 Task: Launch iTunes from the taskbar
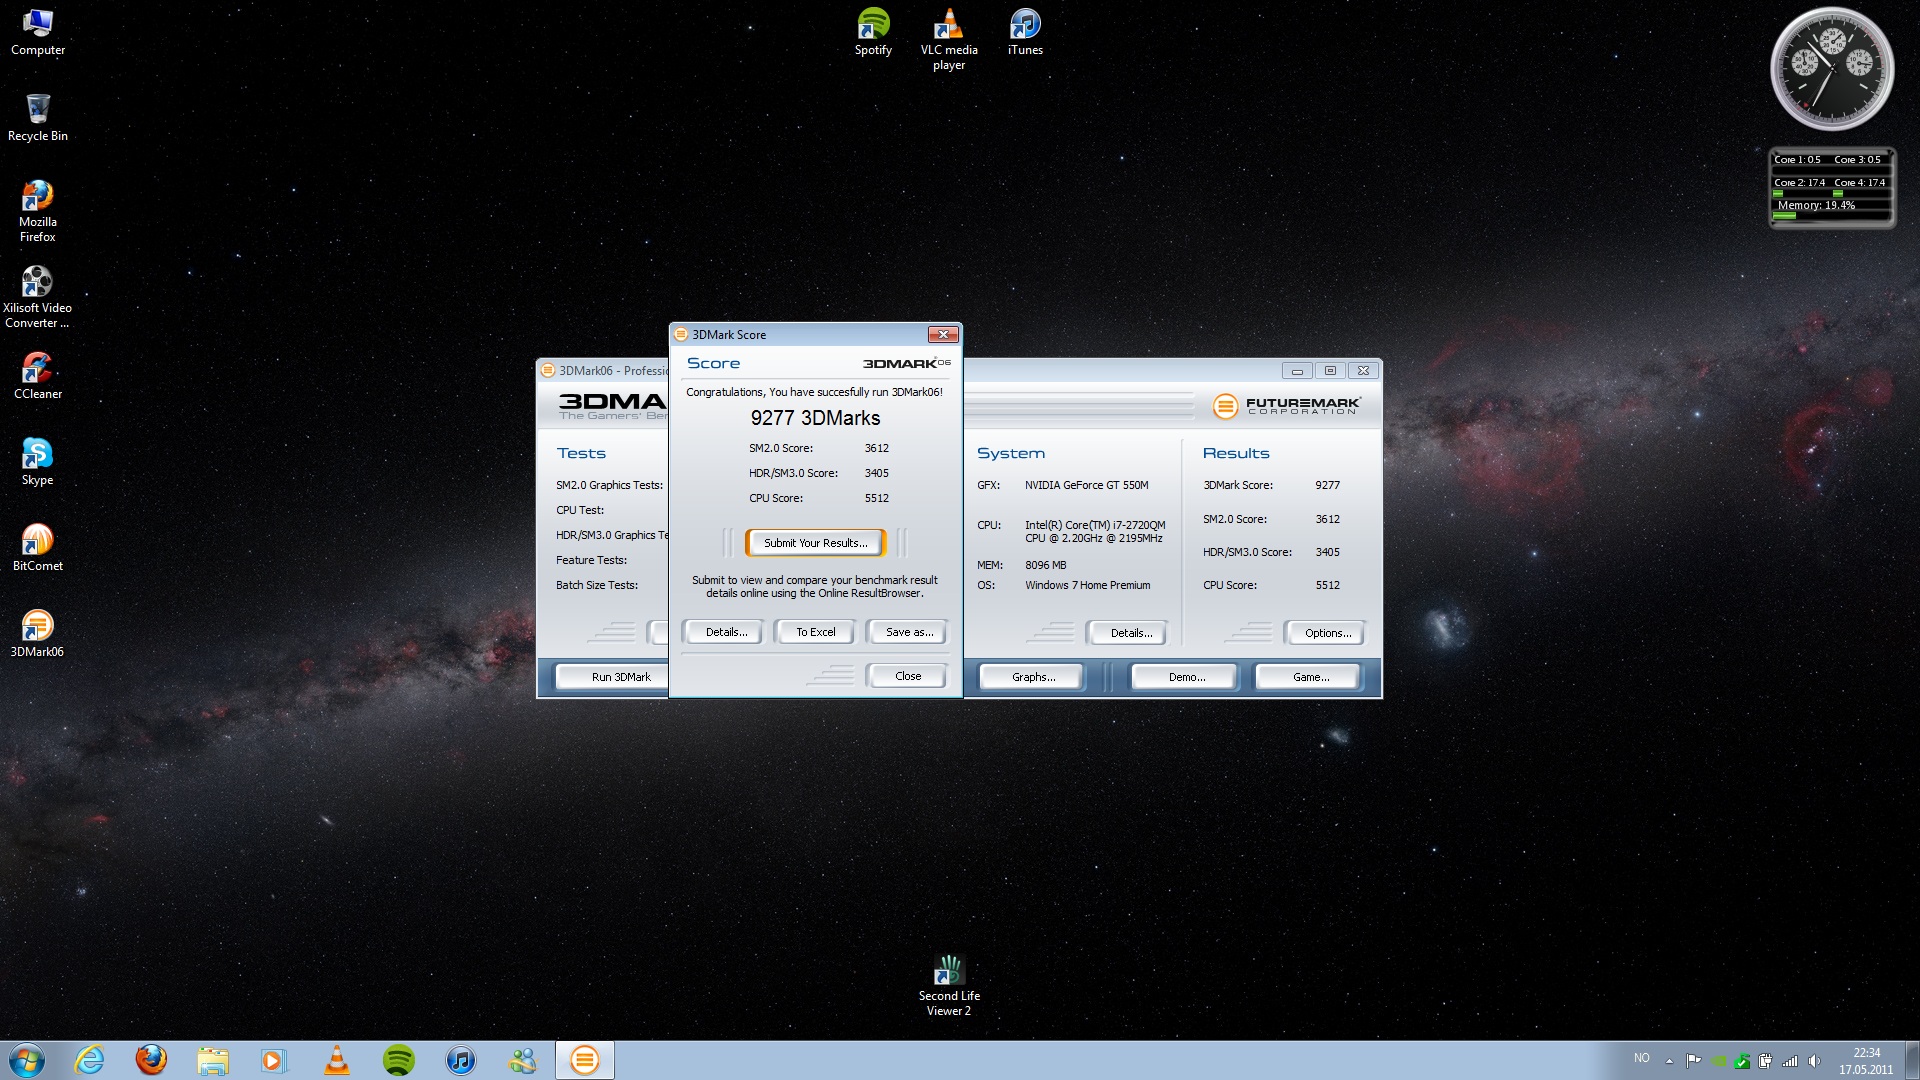[x=461, y=1060]
